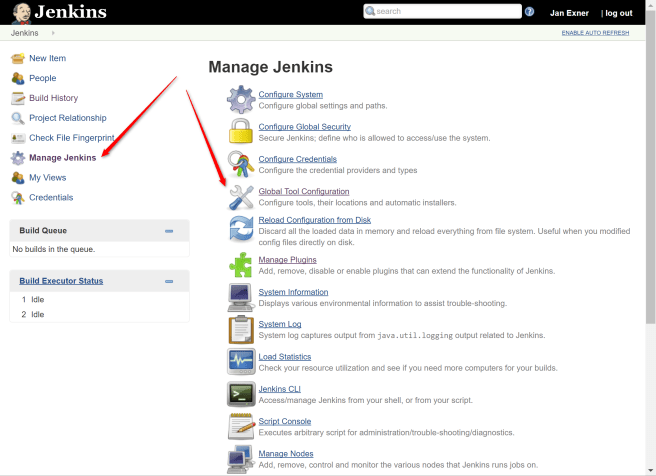
Task: Open the Configure Credentials link
Action: tap(297, 159)
